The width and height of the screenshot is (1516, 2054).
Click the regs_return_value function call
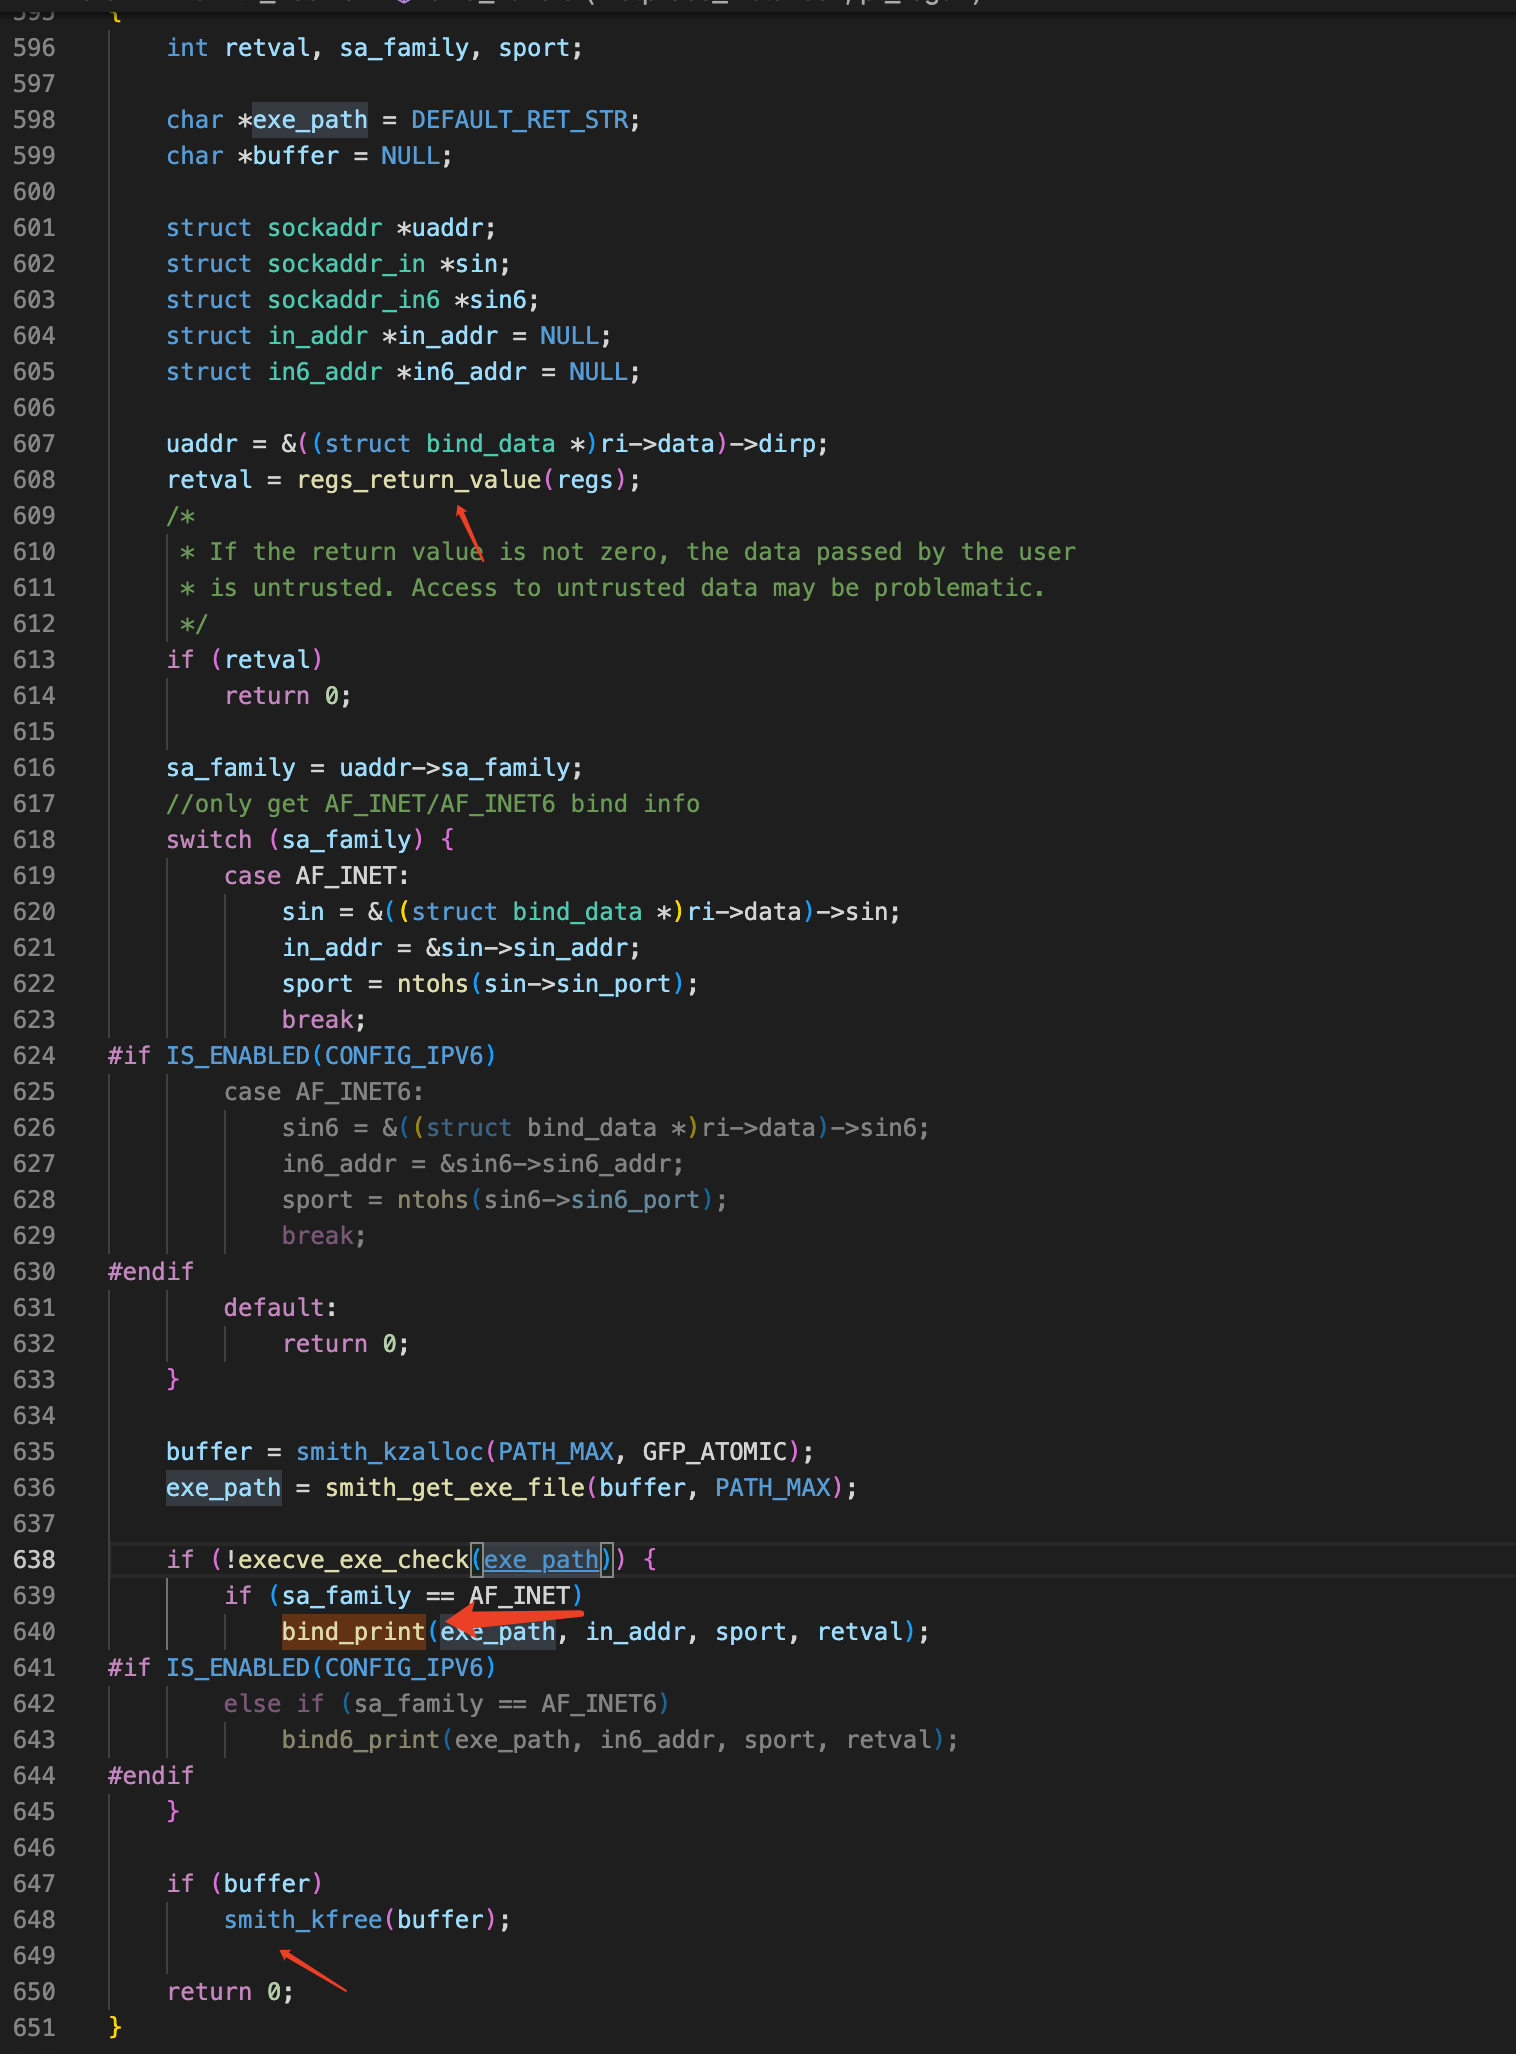tap(419, 480)
